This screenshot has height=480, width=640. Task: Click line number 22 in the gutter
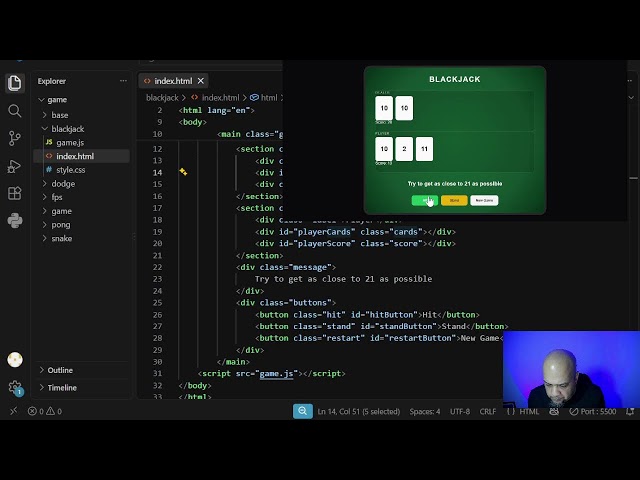tap(157, 267)
